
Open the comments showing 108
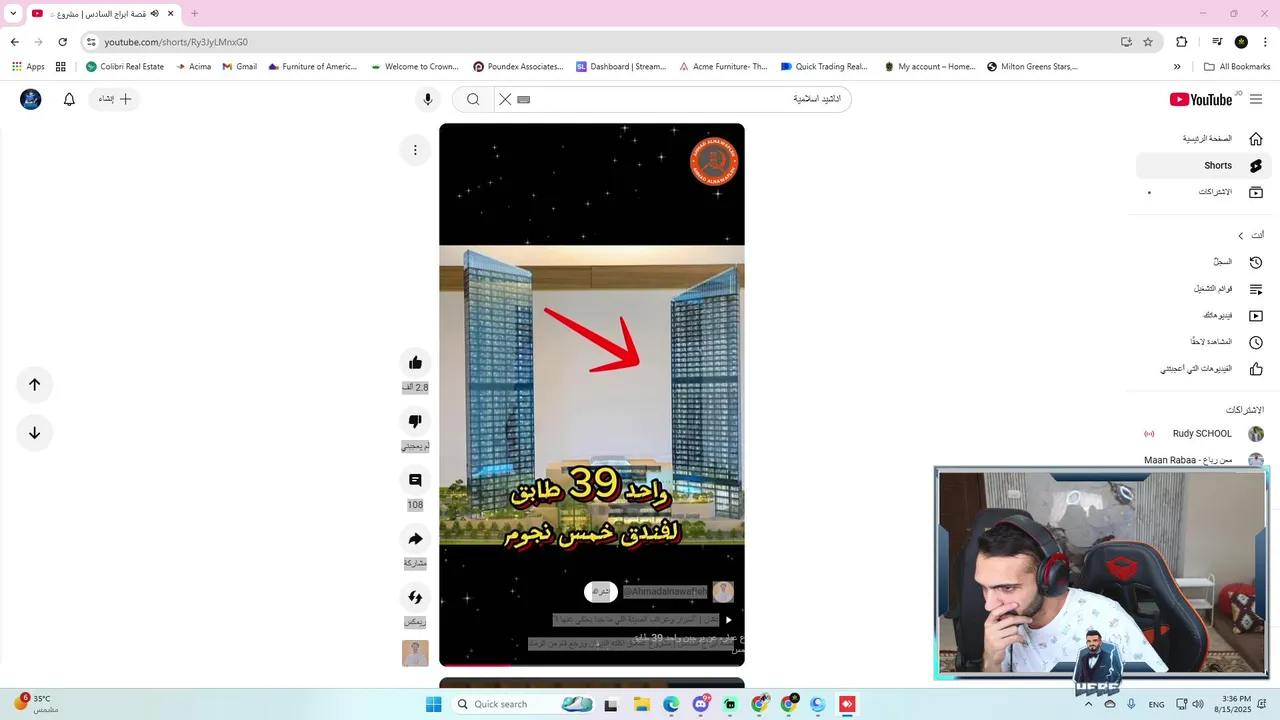pos(415,480)
